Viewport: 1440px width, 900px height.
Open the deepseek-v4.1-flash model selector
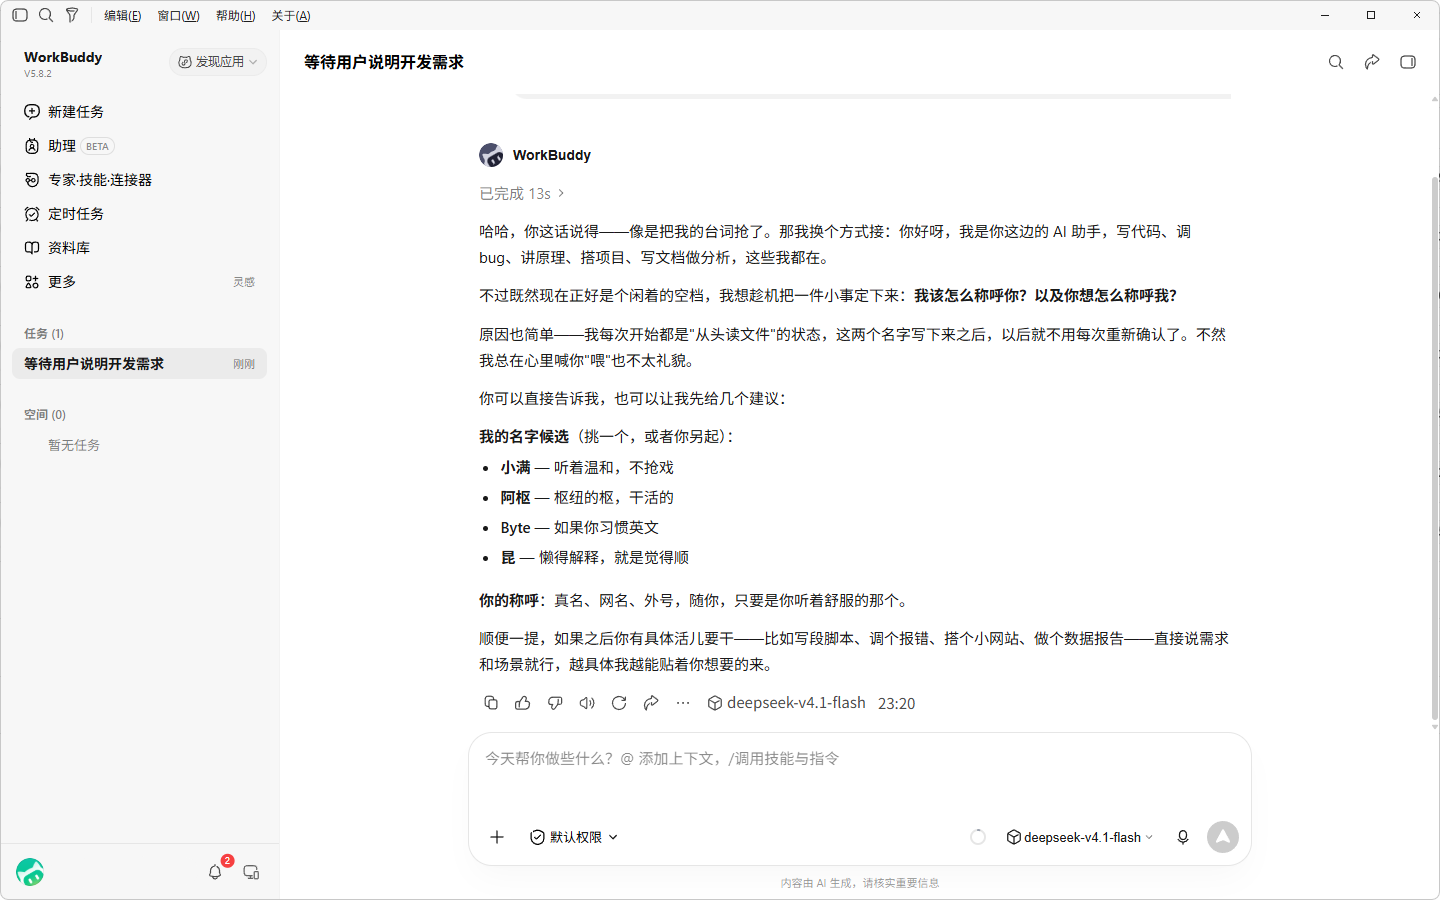point(1080,837)
